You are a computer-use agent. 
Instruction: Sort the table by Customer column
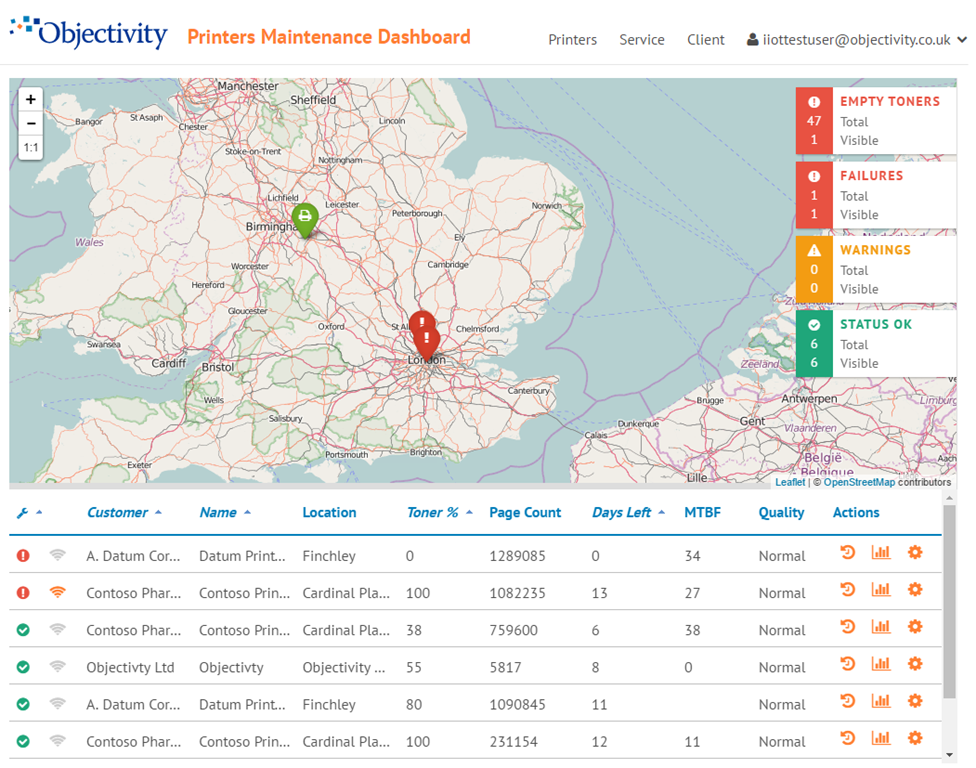point(124,513)
